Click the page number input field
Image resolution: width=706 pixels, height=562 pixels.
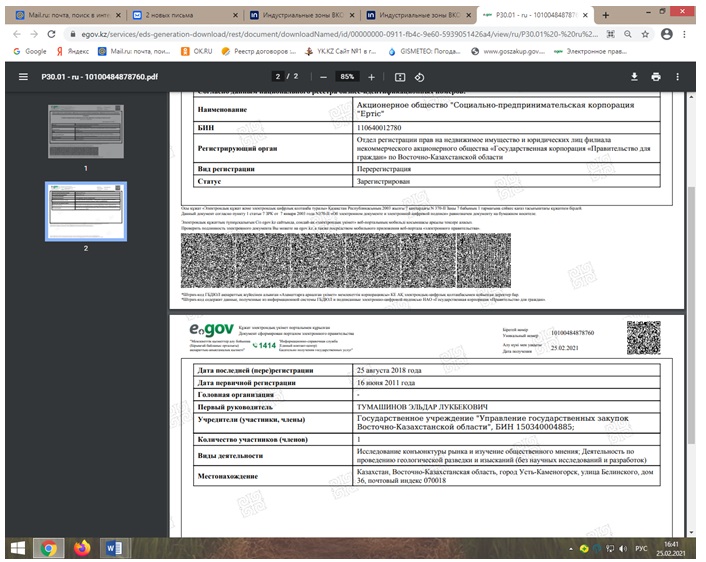(x=278, y=77)
